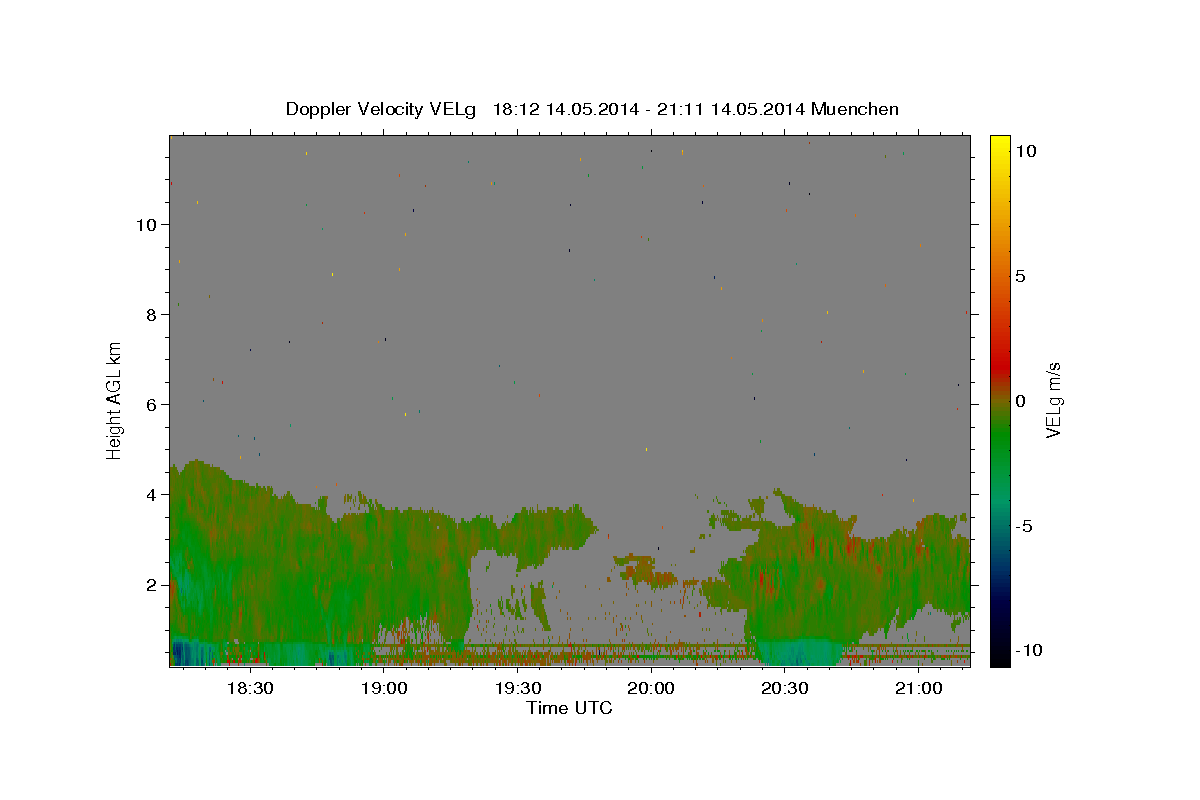Click the colorbar value 0
Viewport: 1200px width, 800px height.
point(1020,401)
